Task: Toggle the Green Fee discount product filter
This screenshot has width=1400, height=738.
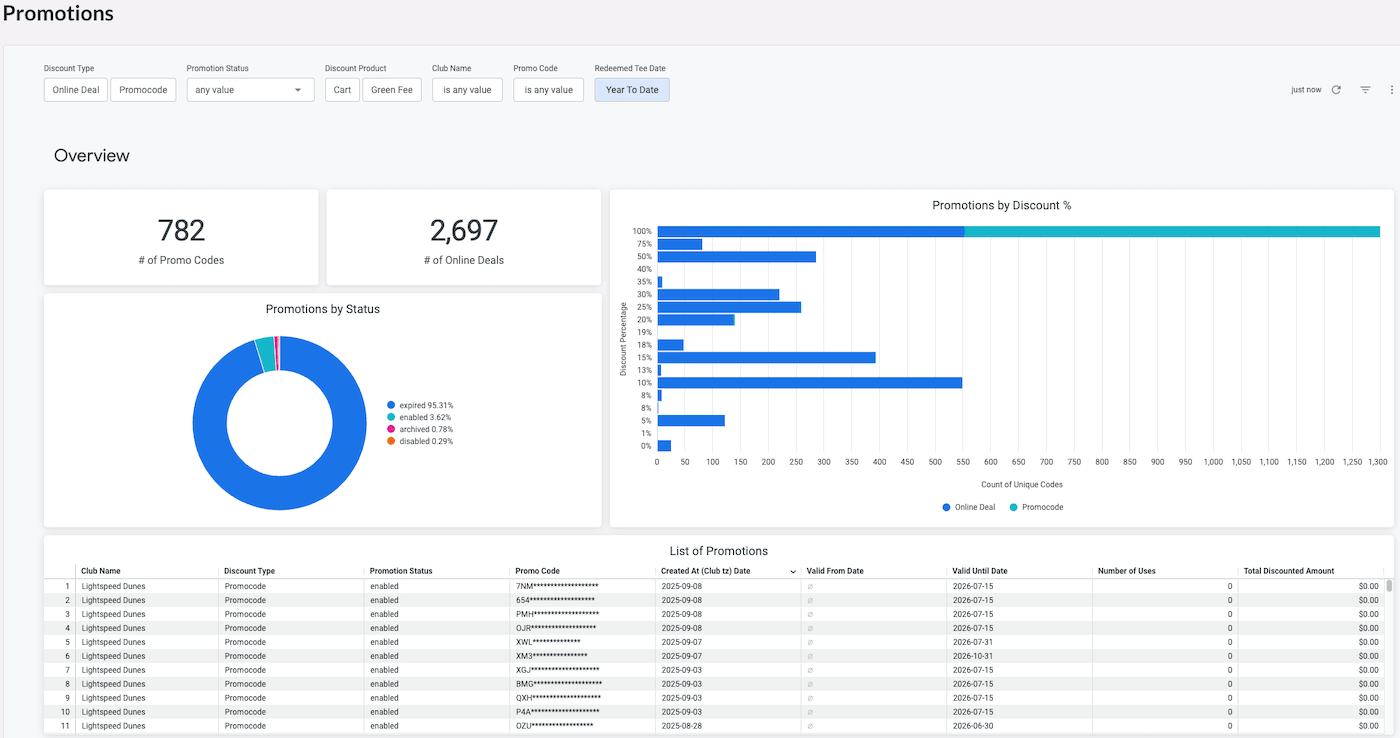Action: (392, 90)
